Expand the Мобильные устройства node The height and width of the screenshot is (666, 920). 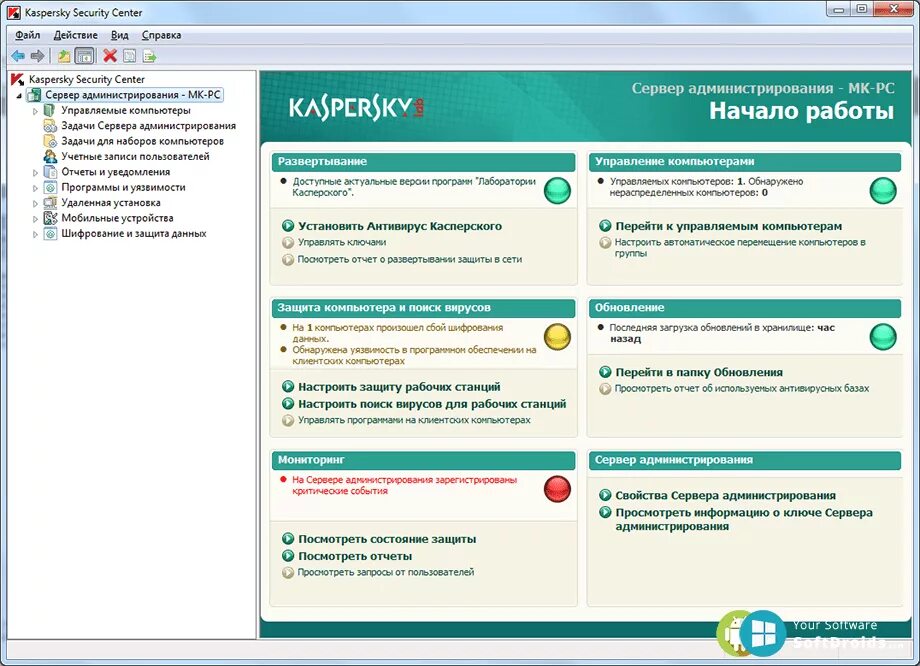click(35, 218)
